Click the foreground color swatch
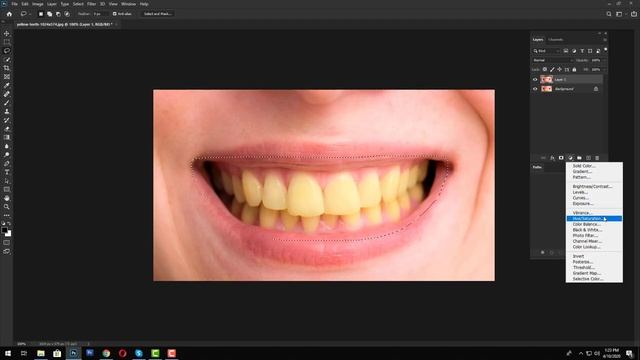Viewport: 640px width, 360px height. [4, 230]
